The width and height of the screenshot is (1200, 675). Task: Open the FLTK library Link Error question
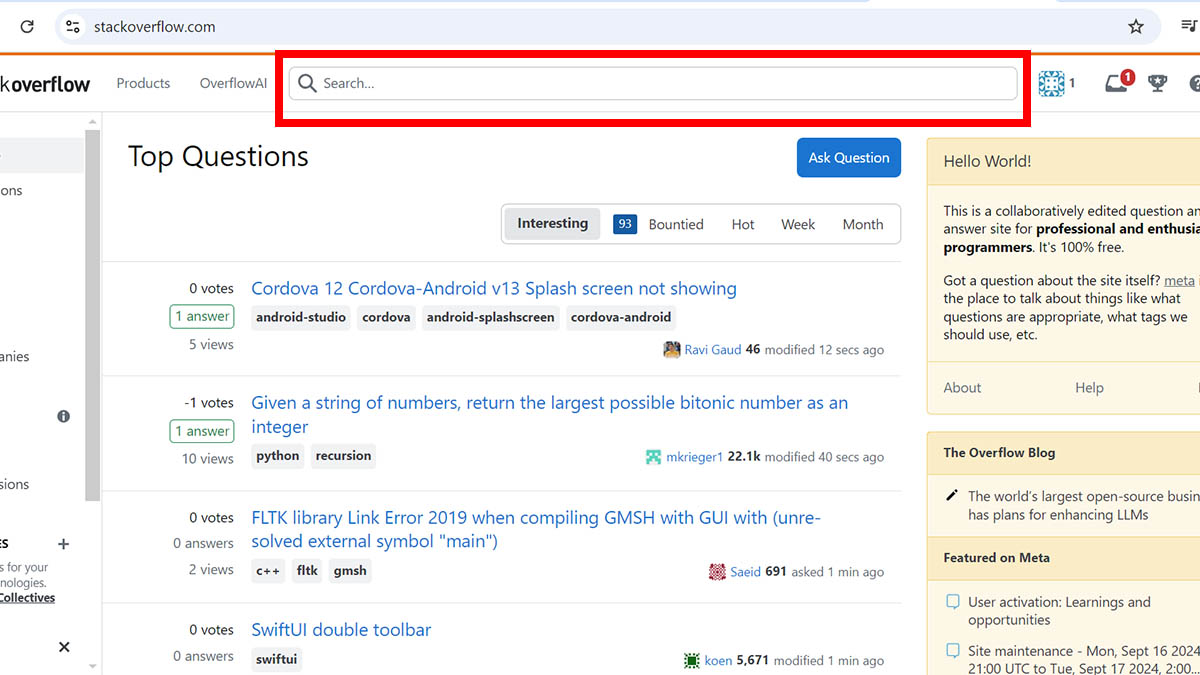click(536, 530)
